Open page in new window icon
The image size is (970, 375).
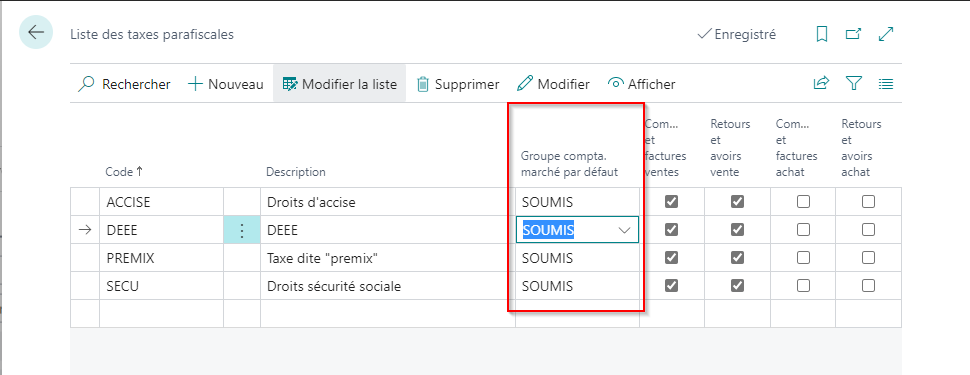point(854,34)
